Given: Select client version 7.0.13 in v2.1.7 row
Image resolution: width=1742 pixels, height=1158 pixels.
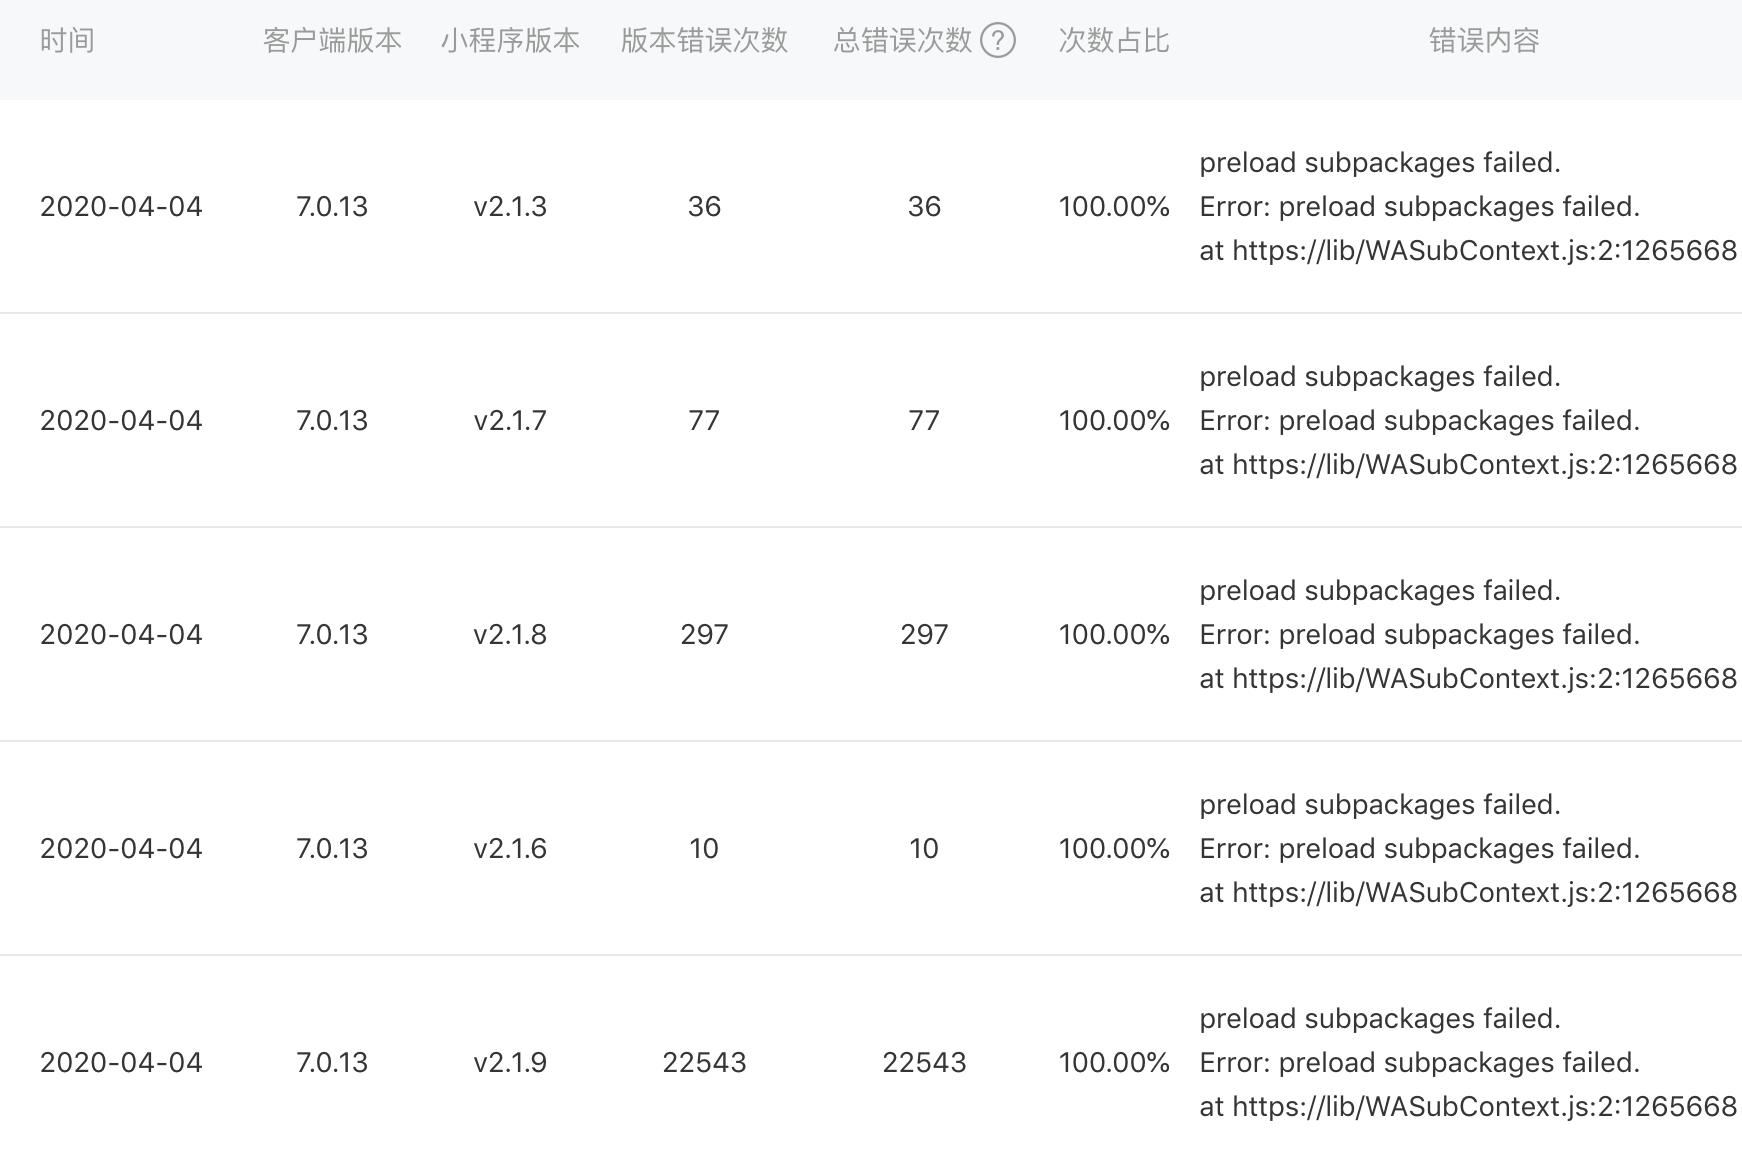Looking at the screenshot, I should 332,421.
